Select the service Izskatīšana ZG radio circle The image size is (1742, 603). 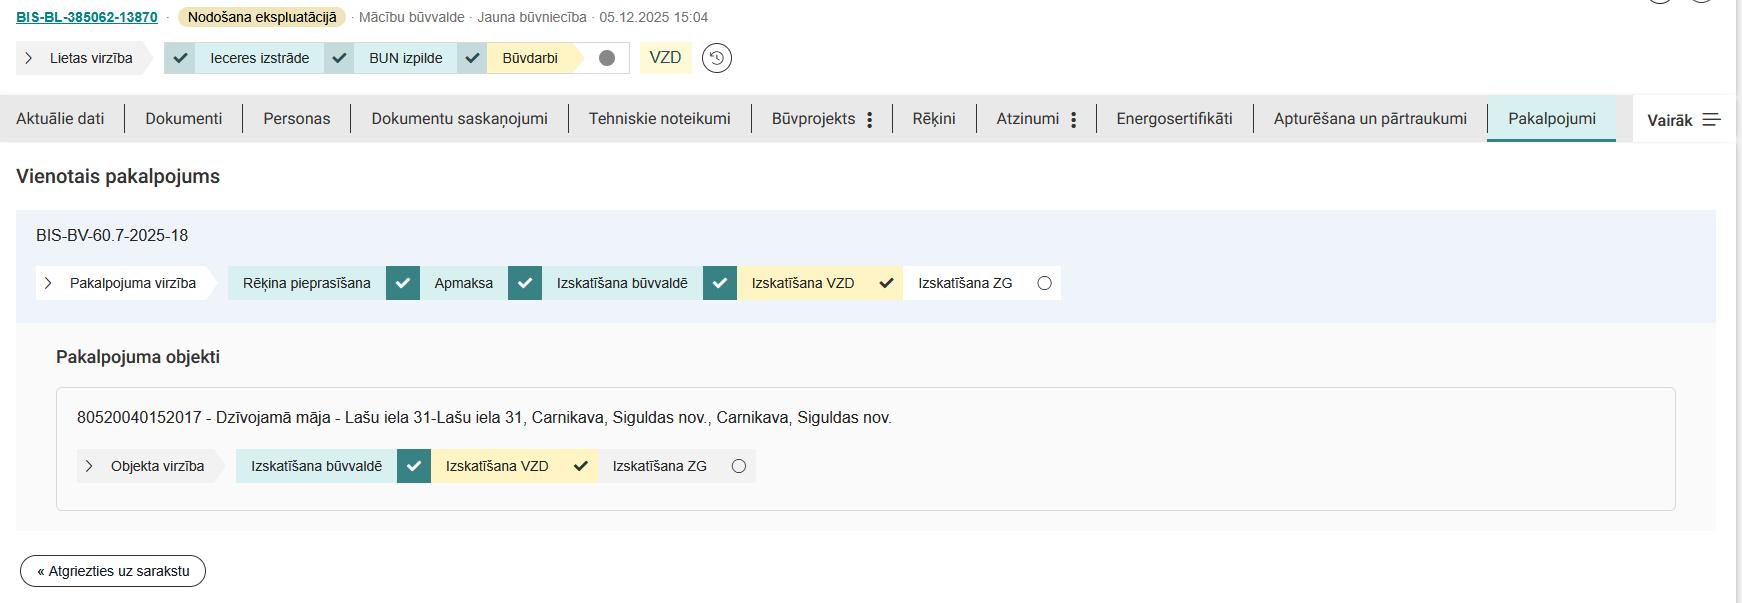[x=1044, y=283]
